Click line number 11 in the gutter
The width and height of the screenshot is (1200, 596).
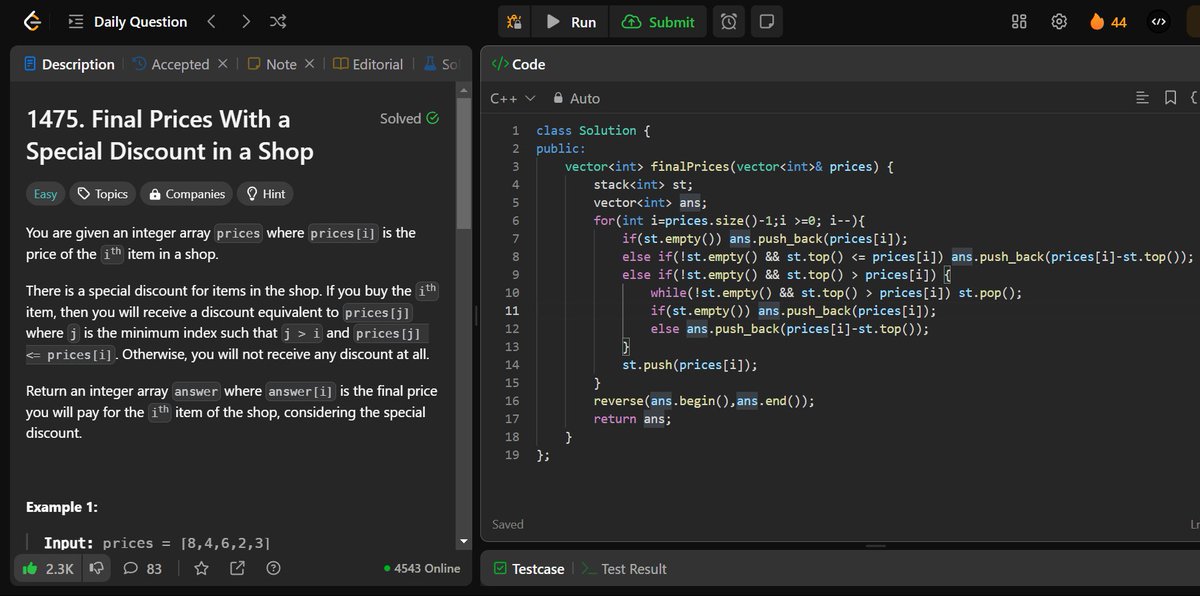512,310
